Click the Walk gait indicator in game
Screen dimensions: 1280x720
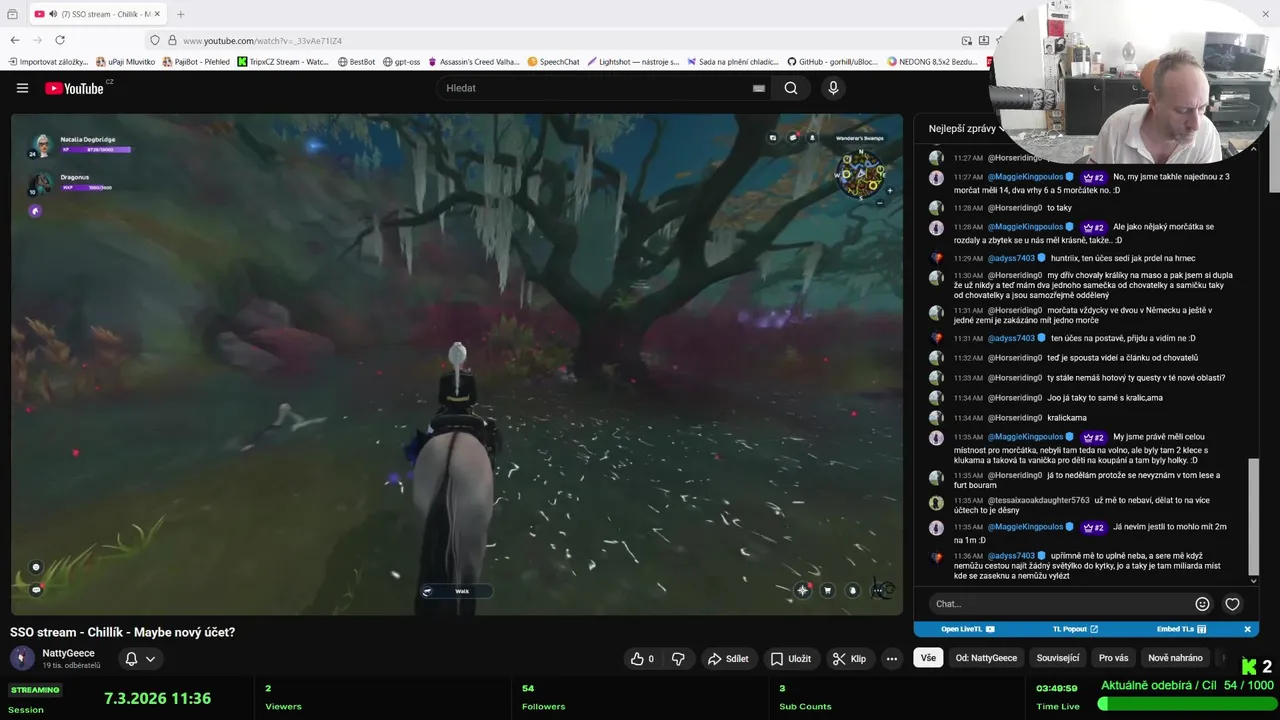click(457, 591)
